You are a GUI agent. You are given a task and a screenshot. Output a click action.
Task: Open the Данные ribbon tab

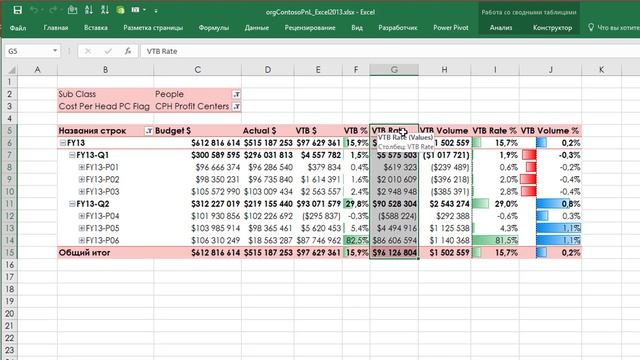point(257,28)
